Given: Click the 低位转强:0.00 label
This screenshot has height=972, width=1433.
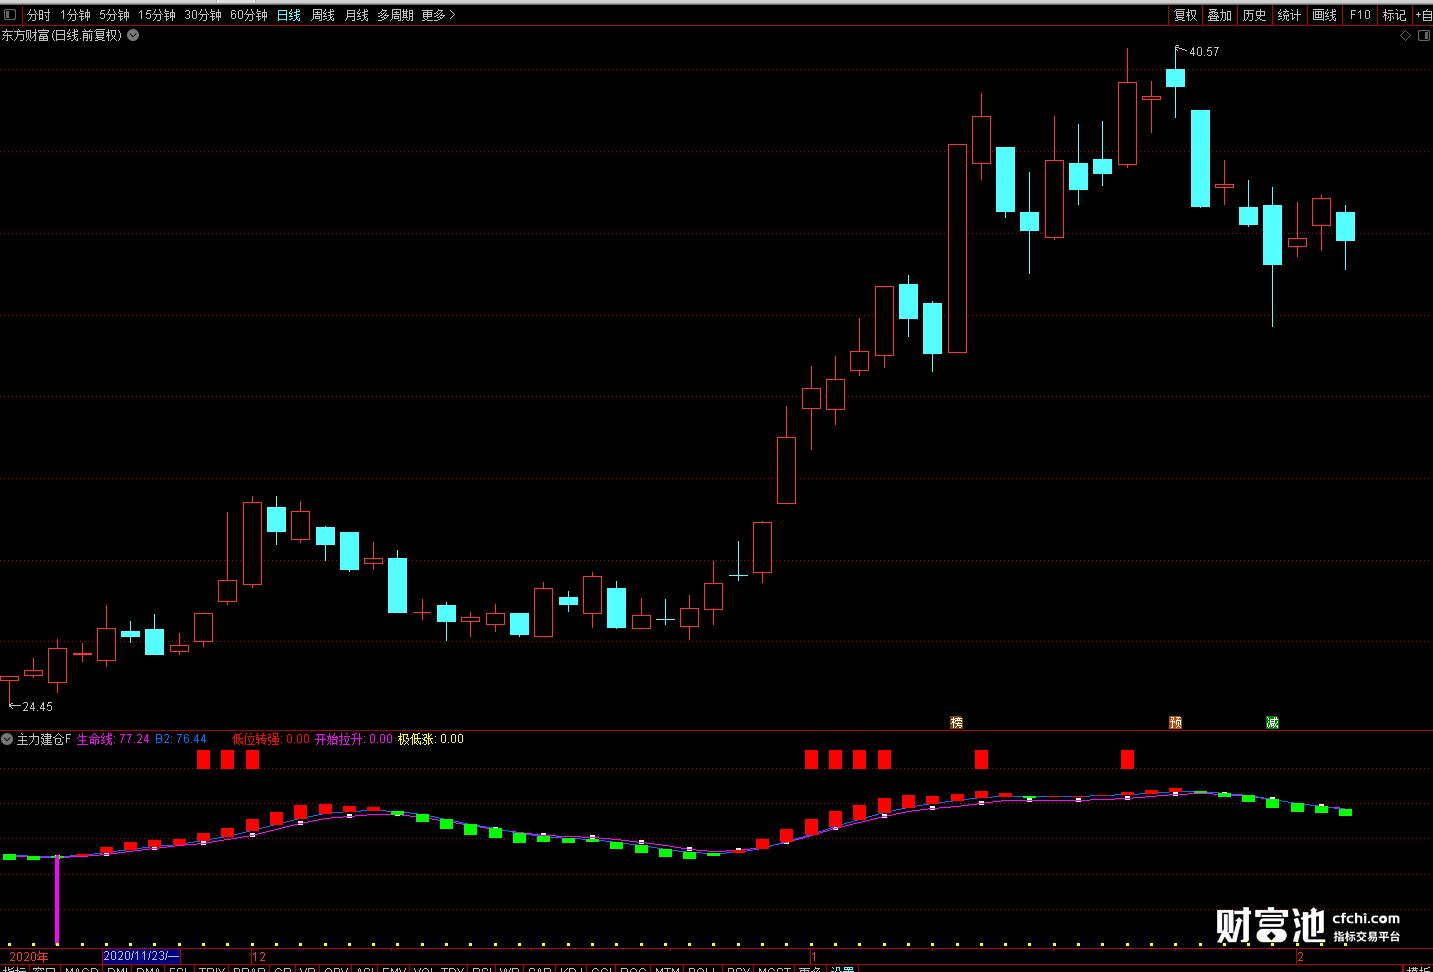Looking at the screenshot, I should coord(271,739).
